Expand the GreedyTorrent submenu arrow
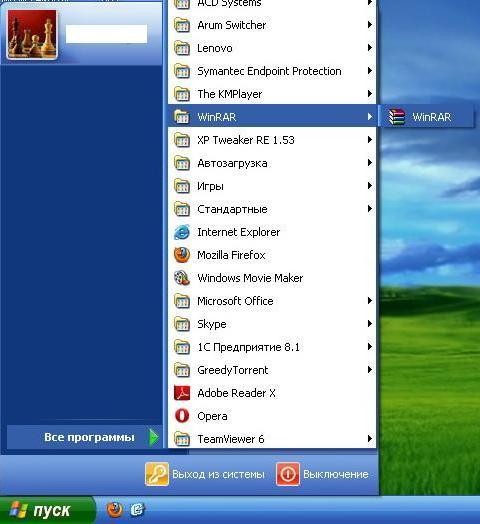Screen dimensions: 480x524 [x=370, y=370]
